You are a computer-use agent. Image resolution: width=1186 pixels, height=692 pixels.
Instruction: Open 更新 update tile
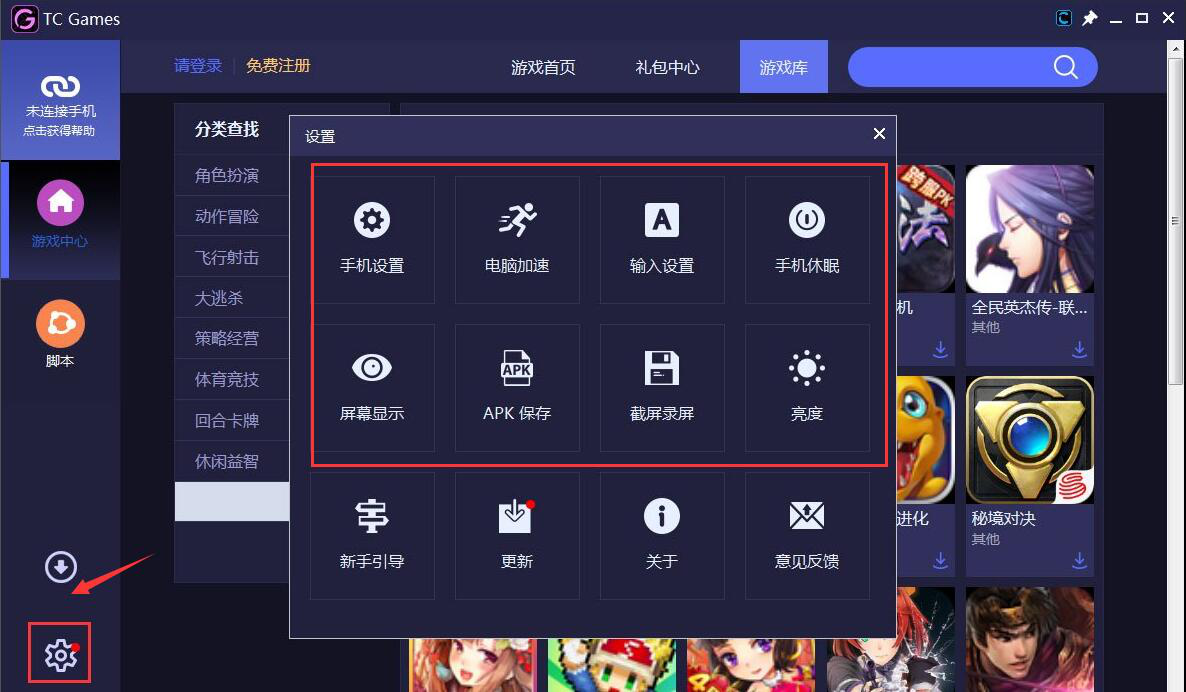pyautogui.click(x=517, y=535)
